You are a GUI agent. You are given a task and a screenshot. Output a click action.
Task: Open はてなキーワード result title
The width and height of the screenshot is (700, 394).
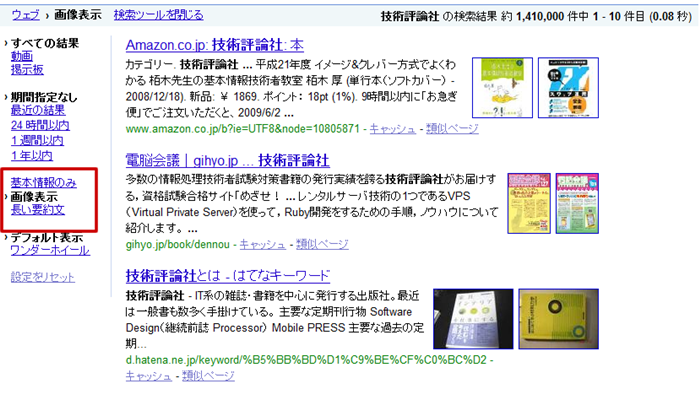[x=228, y=276]
